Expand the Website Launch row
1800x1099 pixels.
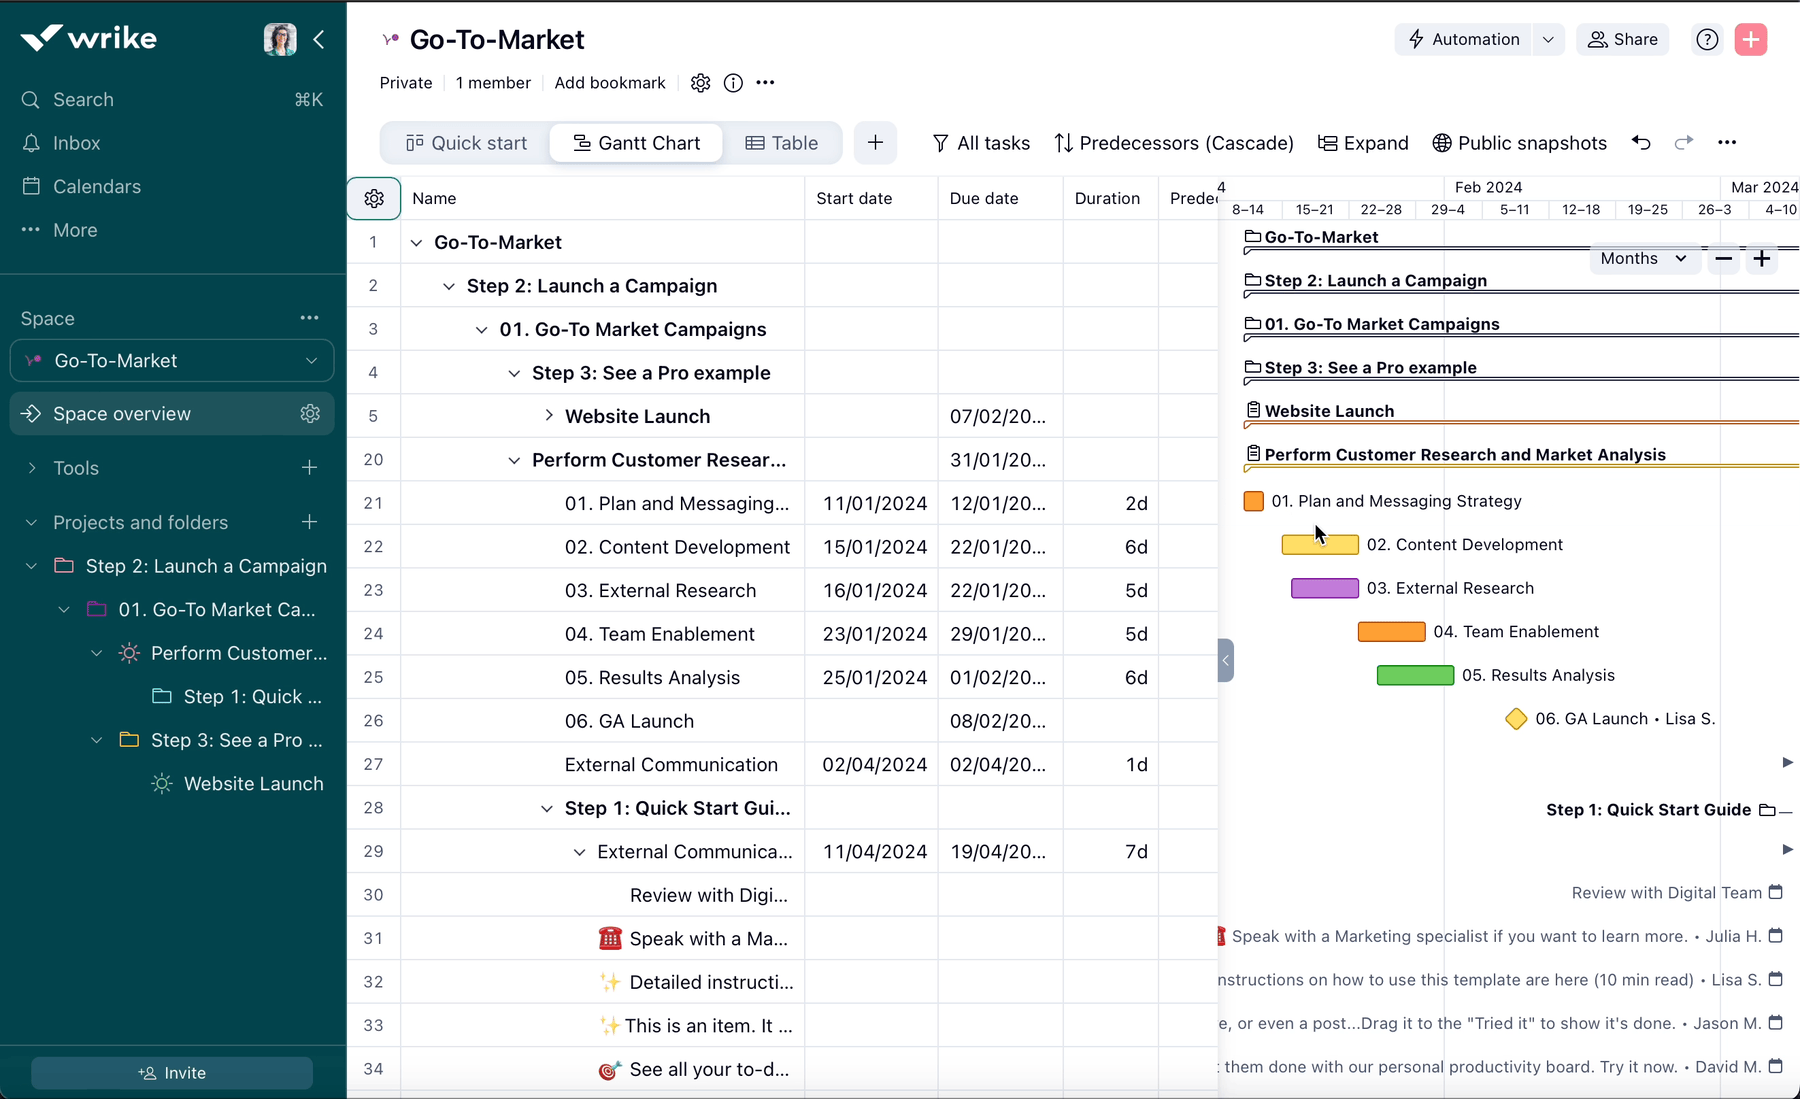click(x=548, y=415)
